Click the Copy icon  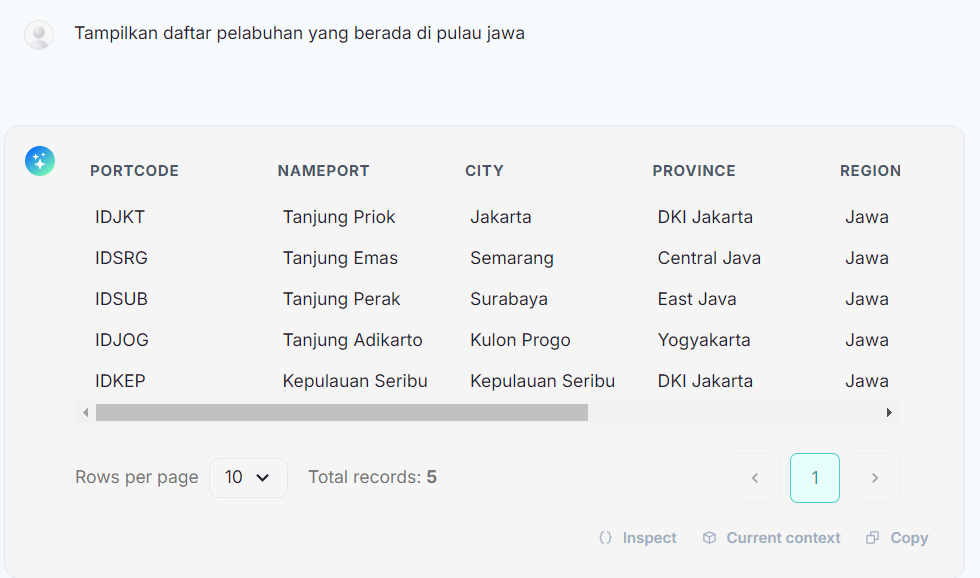tap(872, 538)
